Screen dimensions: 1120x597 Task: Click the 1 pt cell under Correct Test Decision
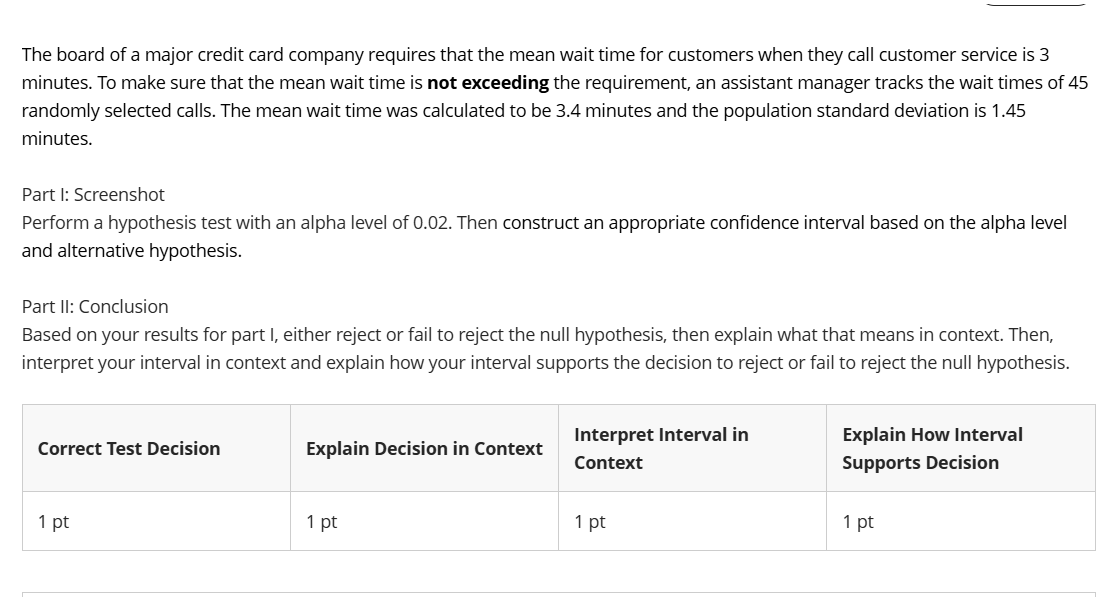point(54,521)
